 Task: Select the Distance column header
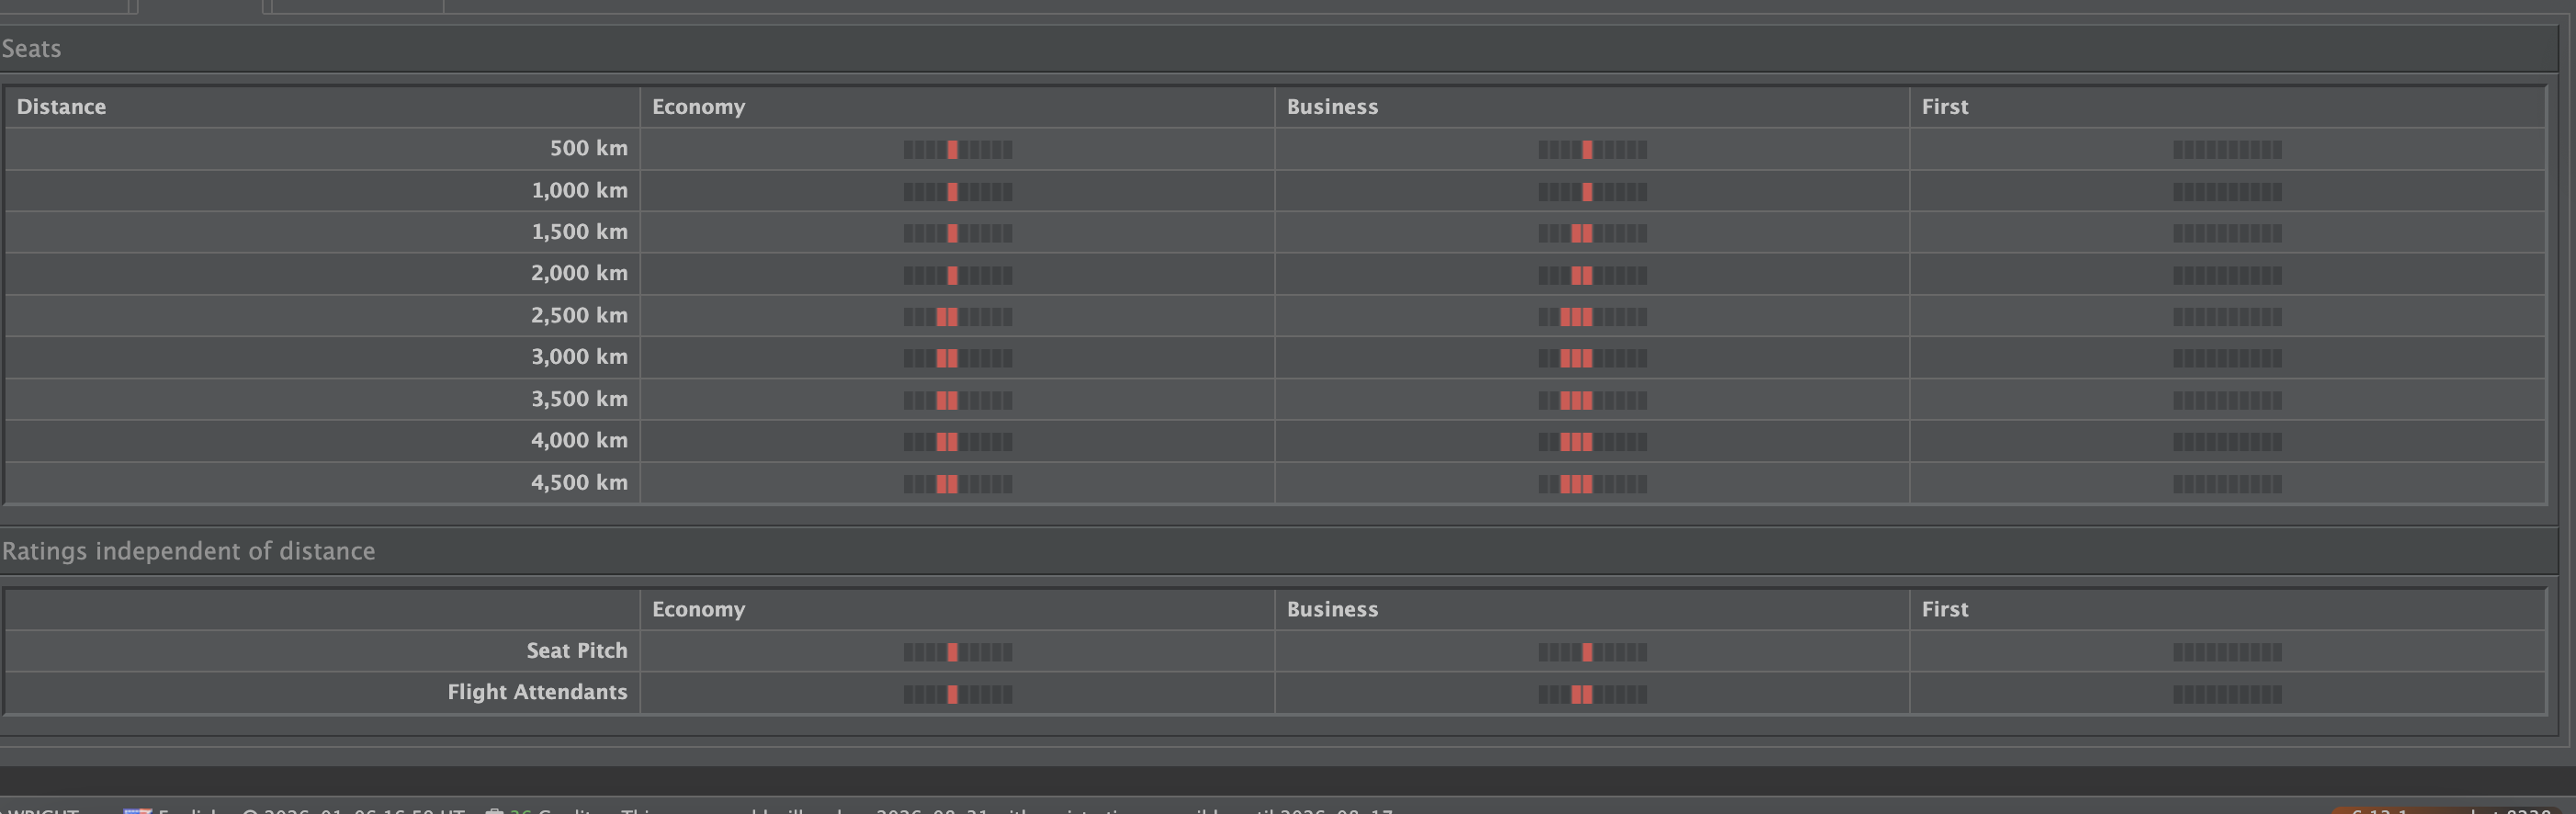tap(61, 107)
